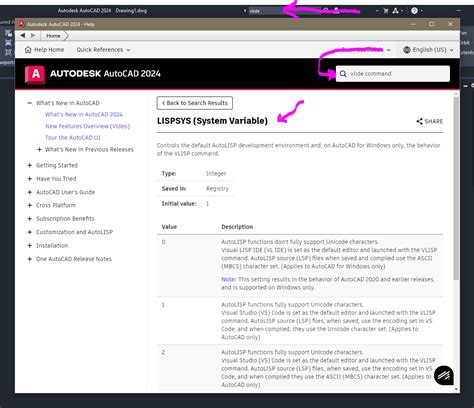Expand the Subscription Benefits section
Image resolution: width=474 pixels, height=408 pixels.
[x=30, y=219]
